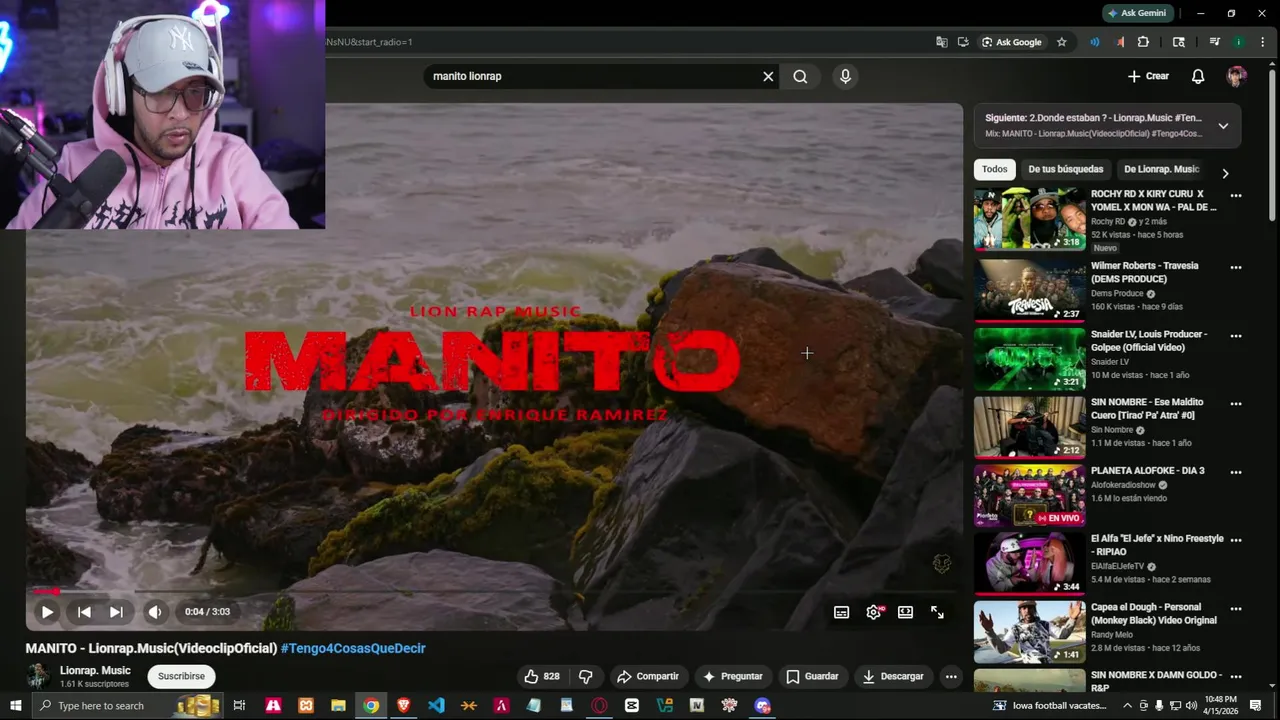Image resolution: width=1280 pixels, height=720 pixels.
Task: Select the Todos filter chip
Action: click(x=995, y=169)
